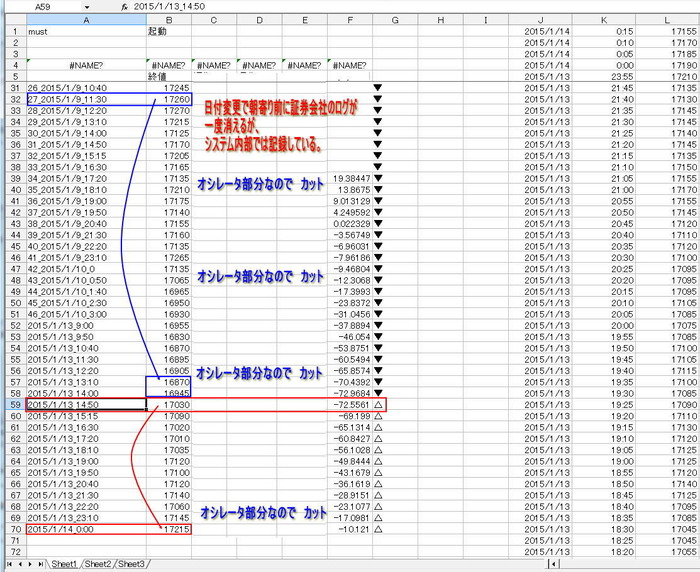Click cell value 17055 in row 72 column L

tap(667, 552)
